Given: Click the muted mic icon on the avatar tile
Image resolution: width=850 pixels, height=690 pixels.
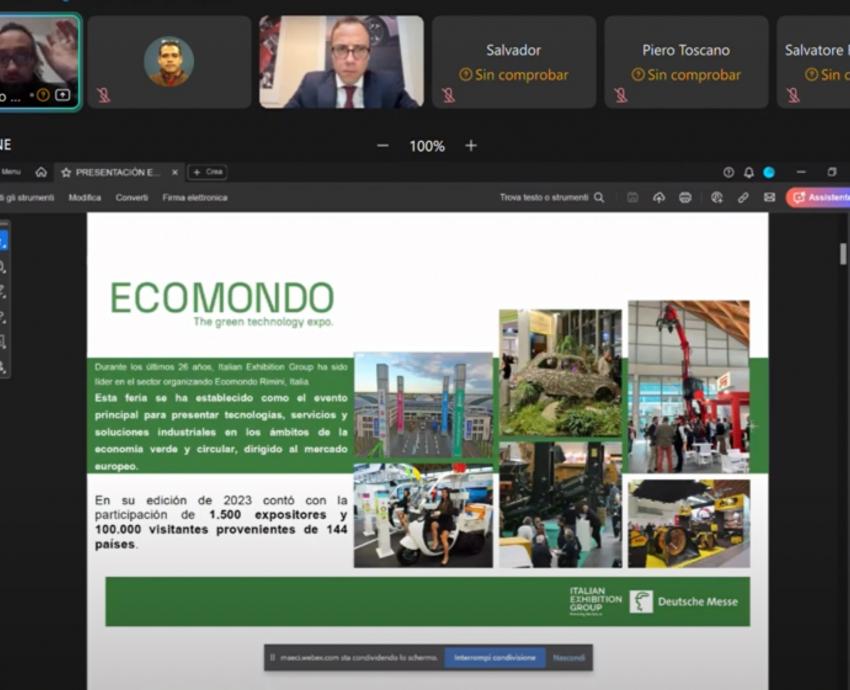Looking at the screenshot, I should coord(103,95).
